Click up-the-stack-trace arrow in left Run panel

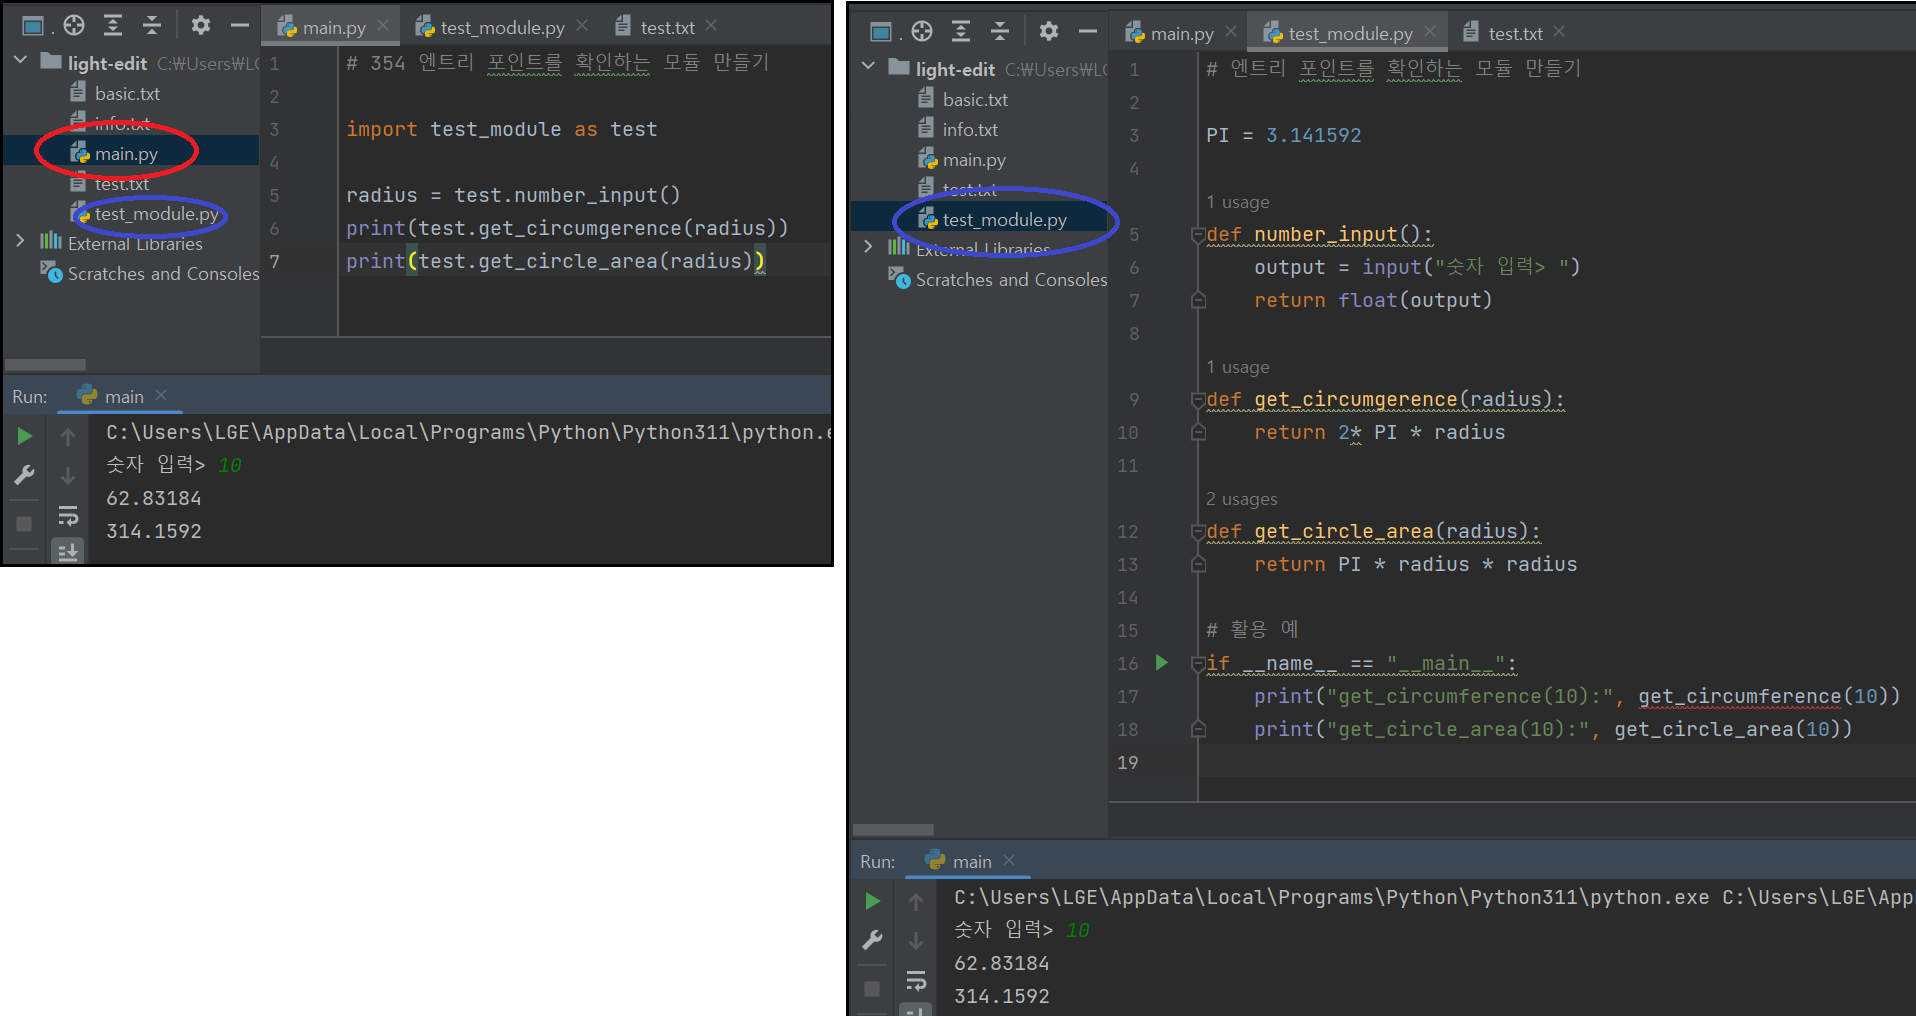coord(68,436)
